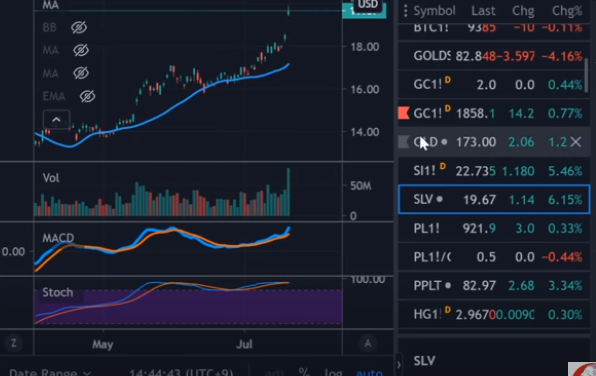
Task: Show the first hidden MA indicator
Action: [81, 50]
